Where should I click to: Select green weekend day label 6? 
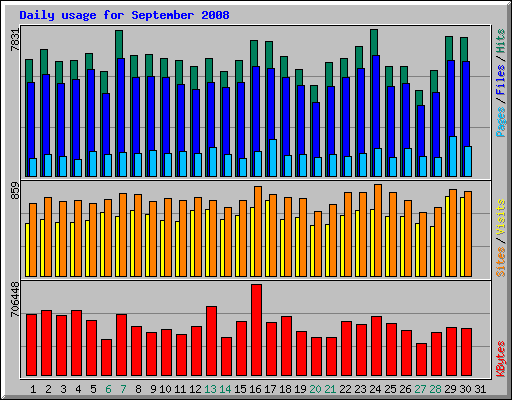[x=108, y=389]
